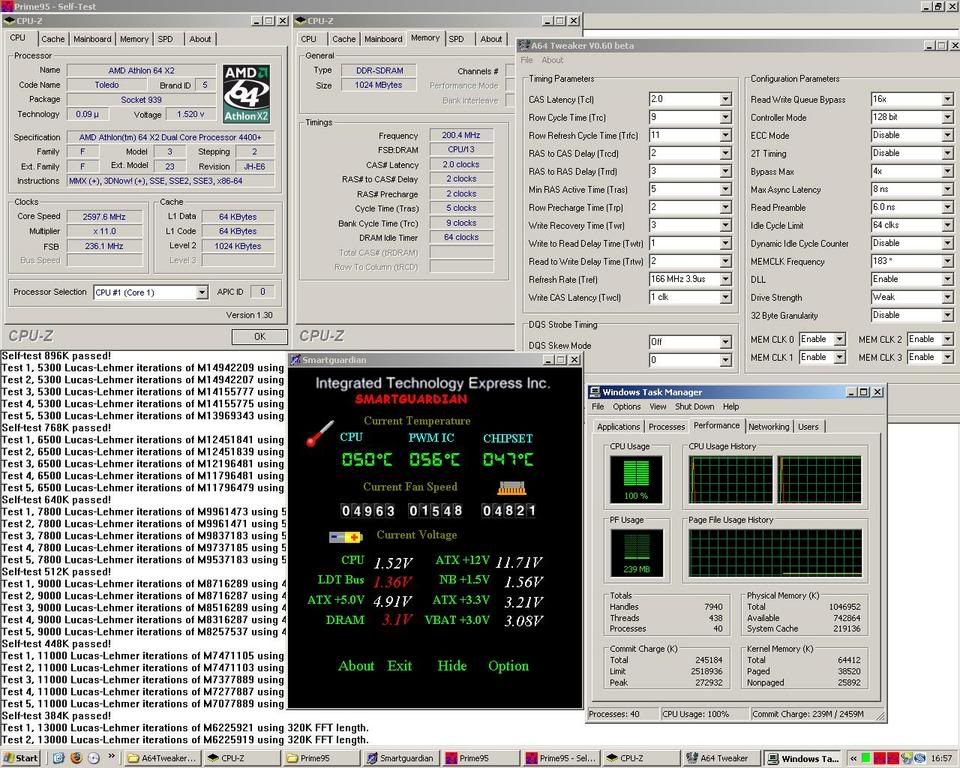Click the first red Prime95 tray icon
This screenshot has width=960, height=768.
(x=879, y=758)
